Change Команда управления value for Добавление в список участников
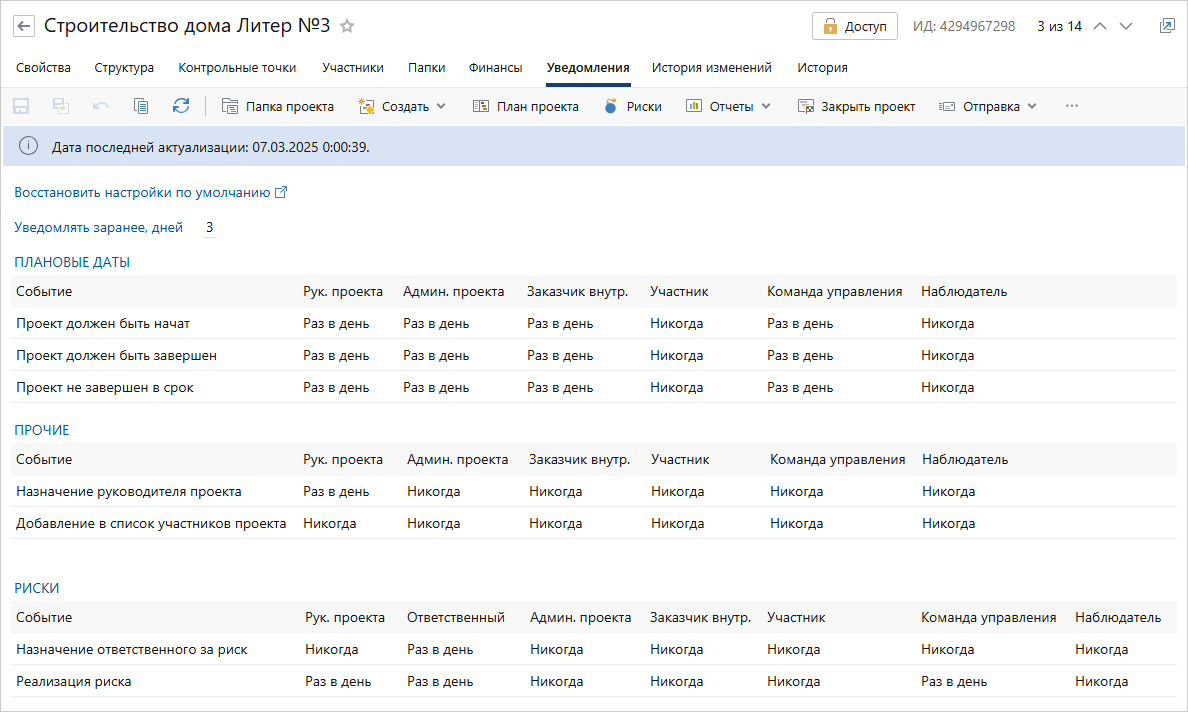 pyautogui.click(x=796, y=523)
